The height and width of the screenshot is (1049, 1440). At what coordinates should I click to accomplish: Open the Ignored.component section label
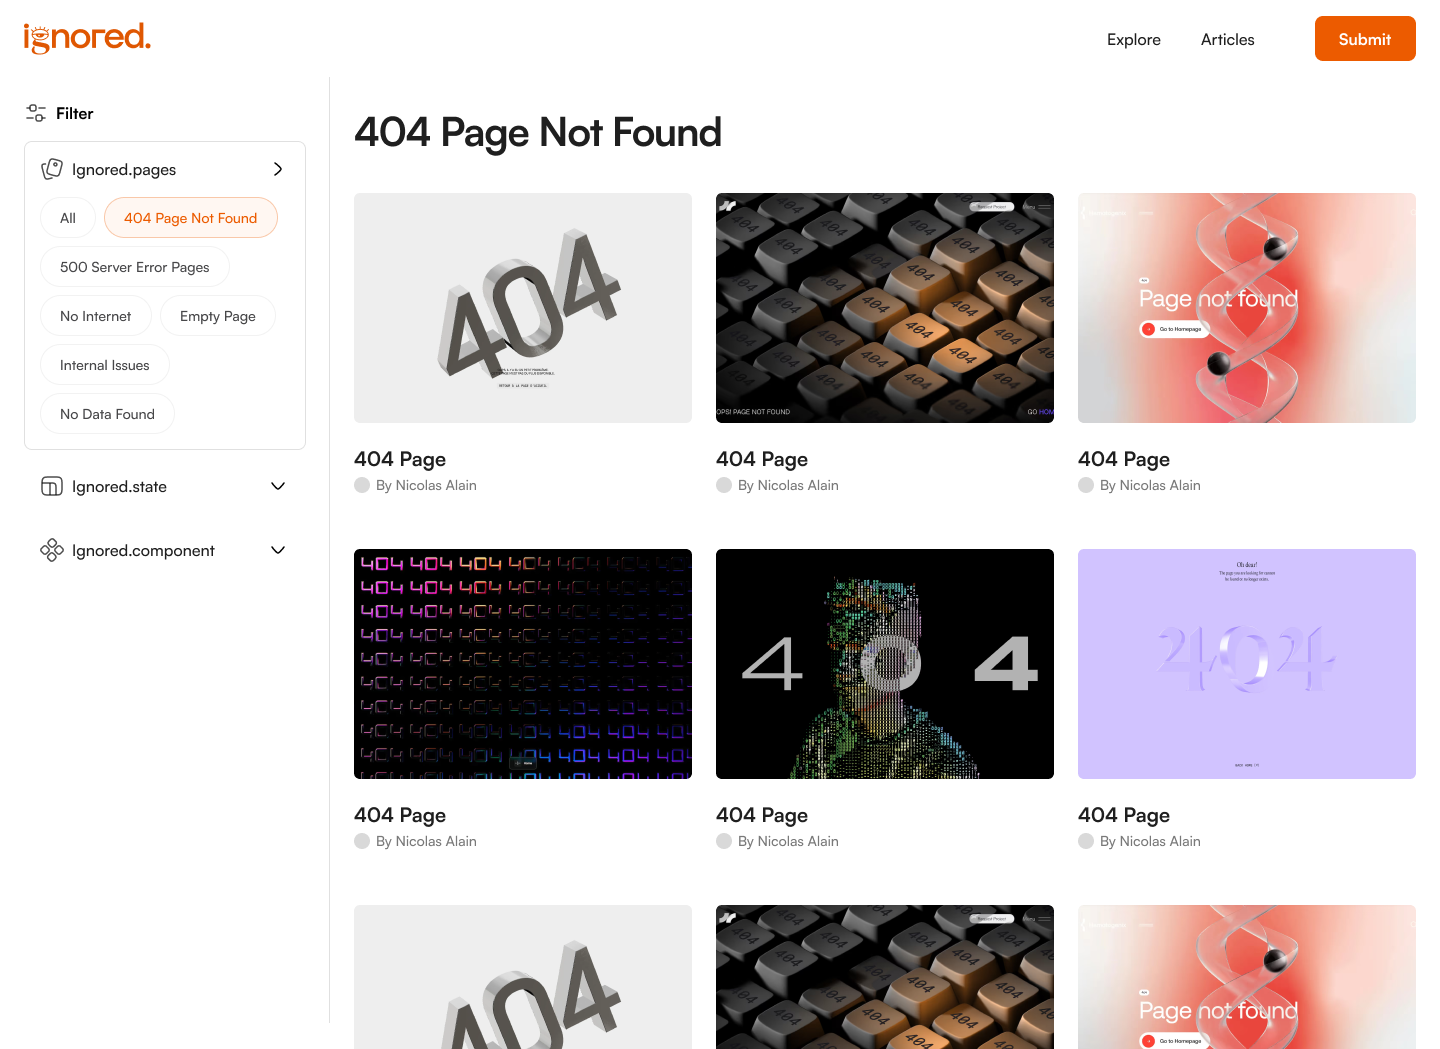[x=143, y=551]
